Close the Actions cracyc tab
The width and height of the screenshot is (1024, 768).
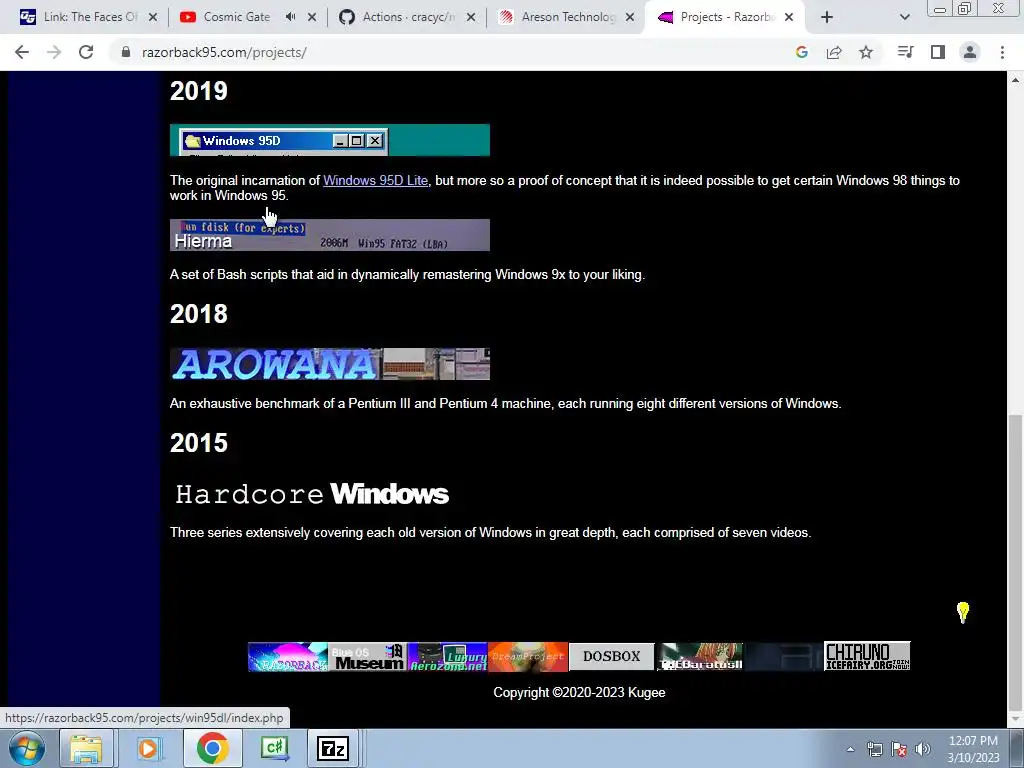coord(471,17)
